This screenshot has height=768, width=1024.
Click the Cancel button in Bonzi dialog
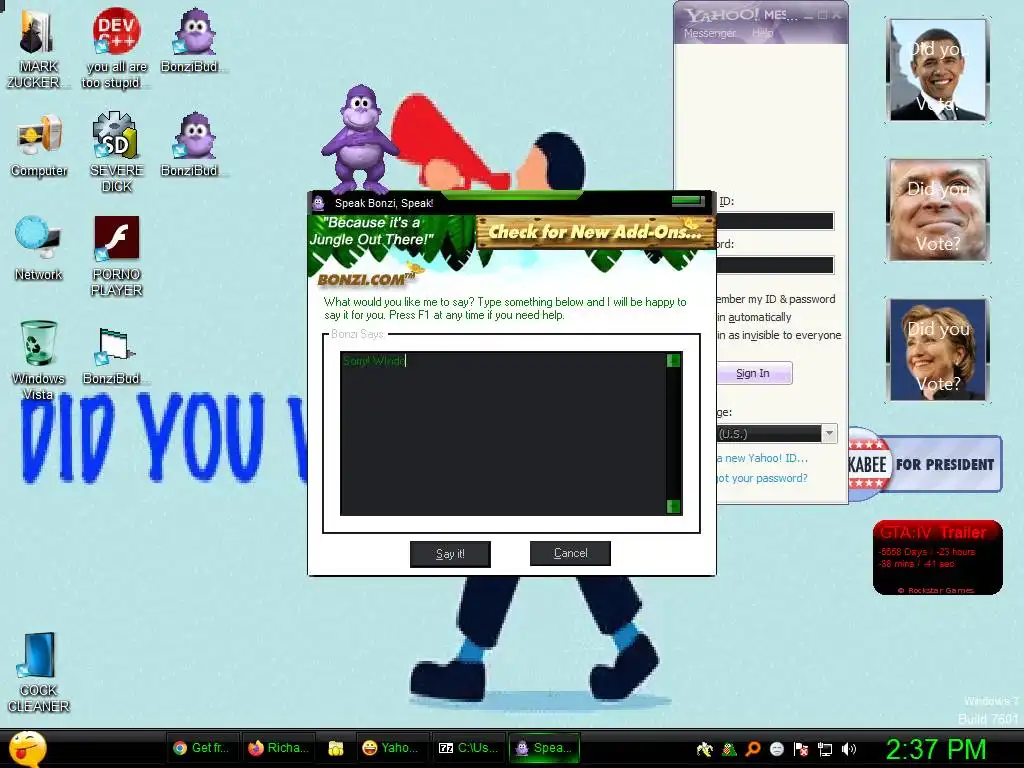pos(570,553)
